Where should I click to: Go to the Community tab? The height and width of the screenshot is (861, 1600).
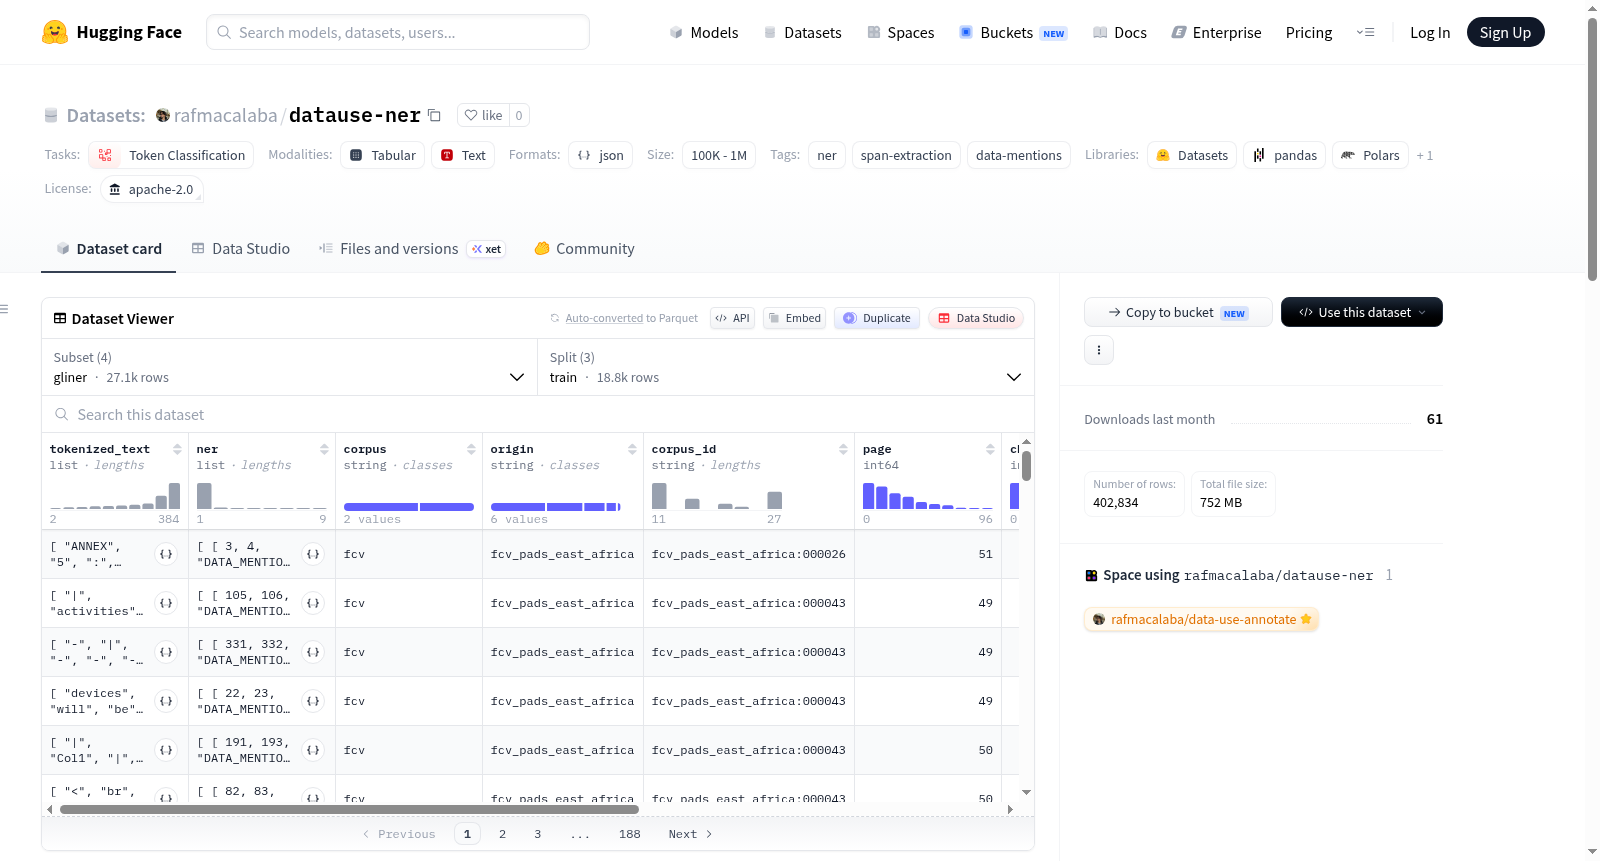pos(585,249)
